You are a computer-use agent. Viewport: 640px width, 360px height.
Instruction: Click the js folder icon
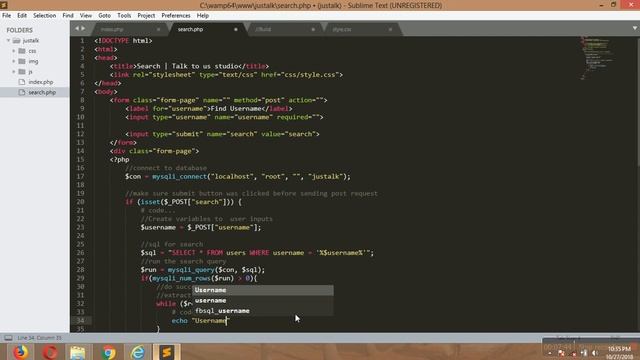click(22, 71)
